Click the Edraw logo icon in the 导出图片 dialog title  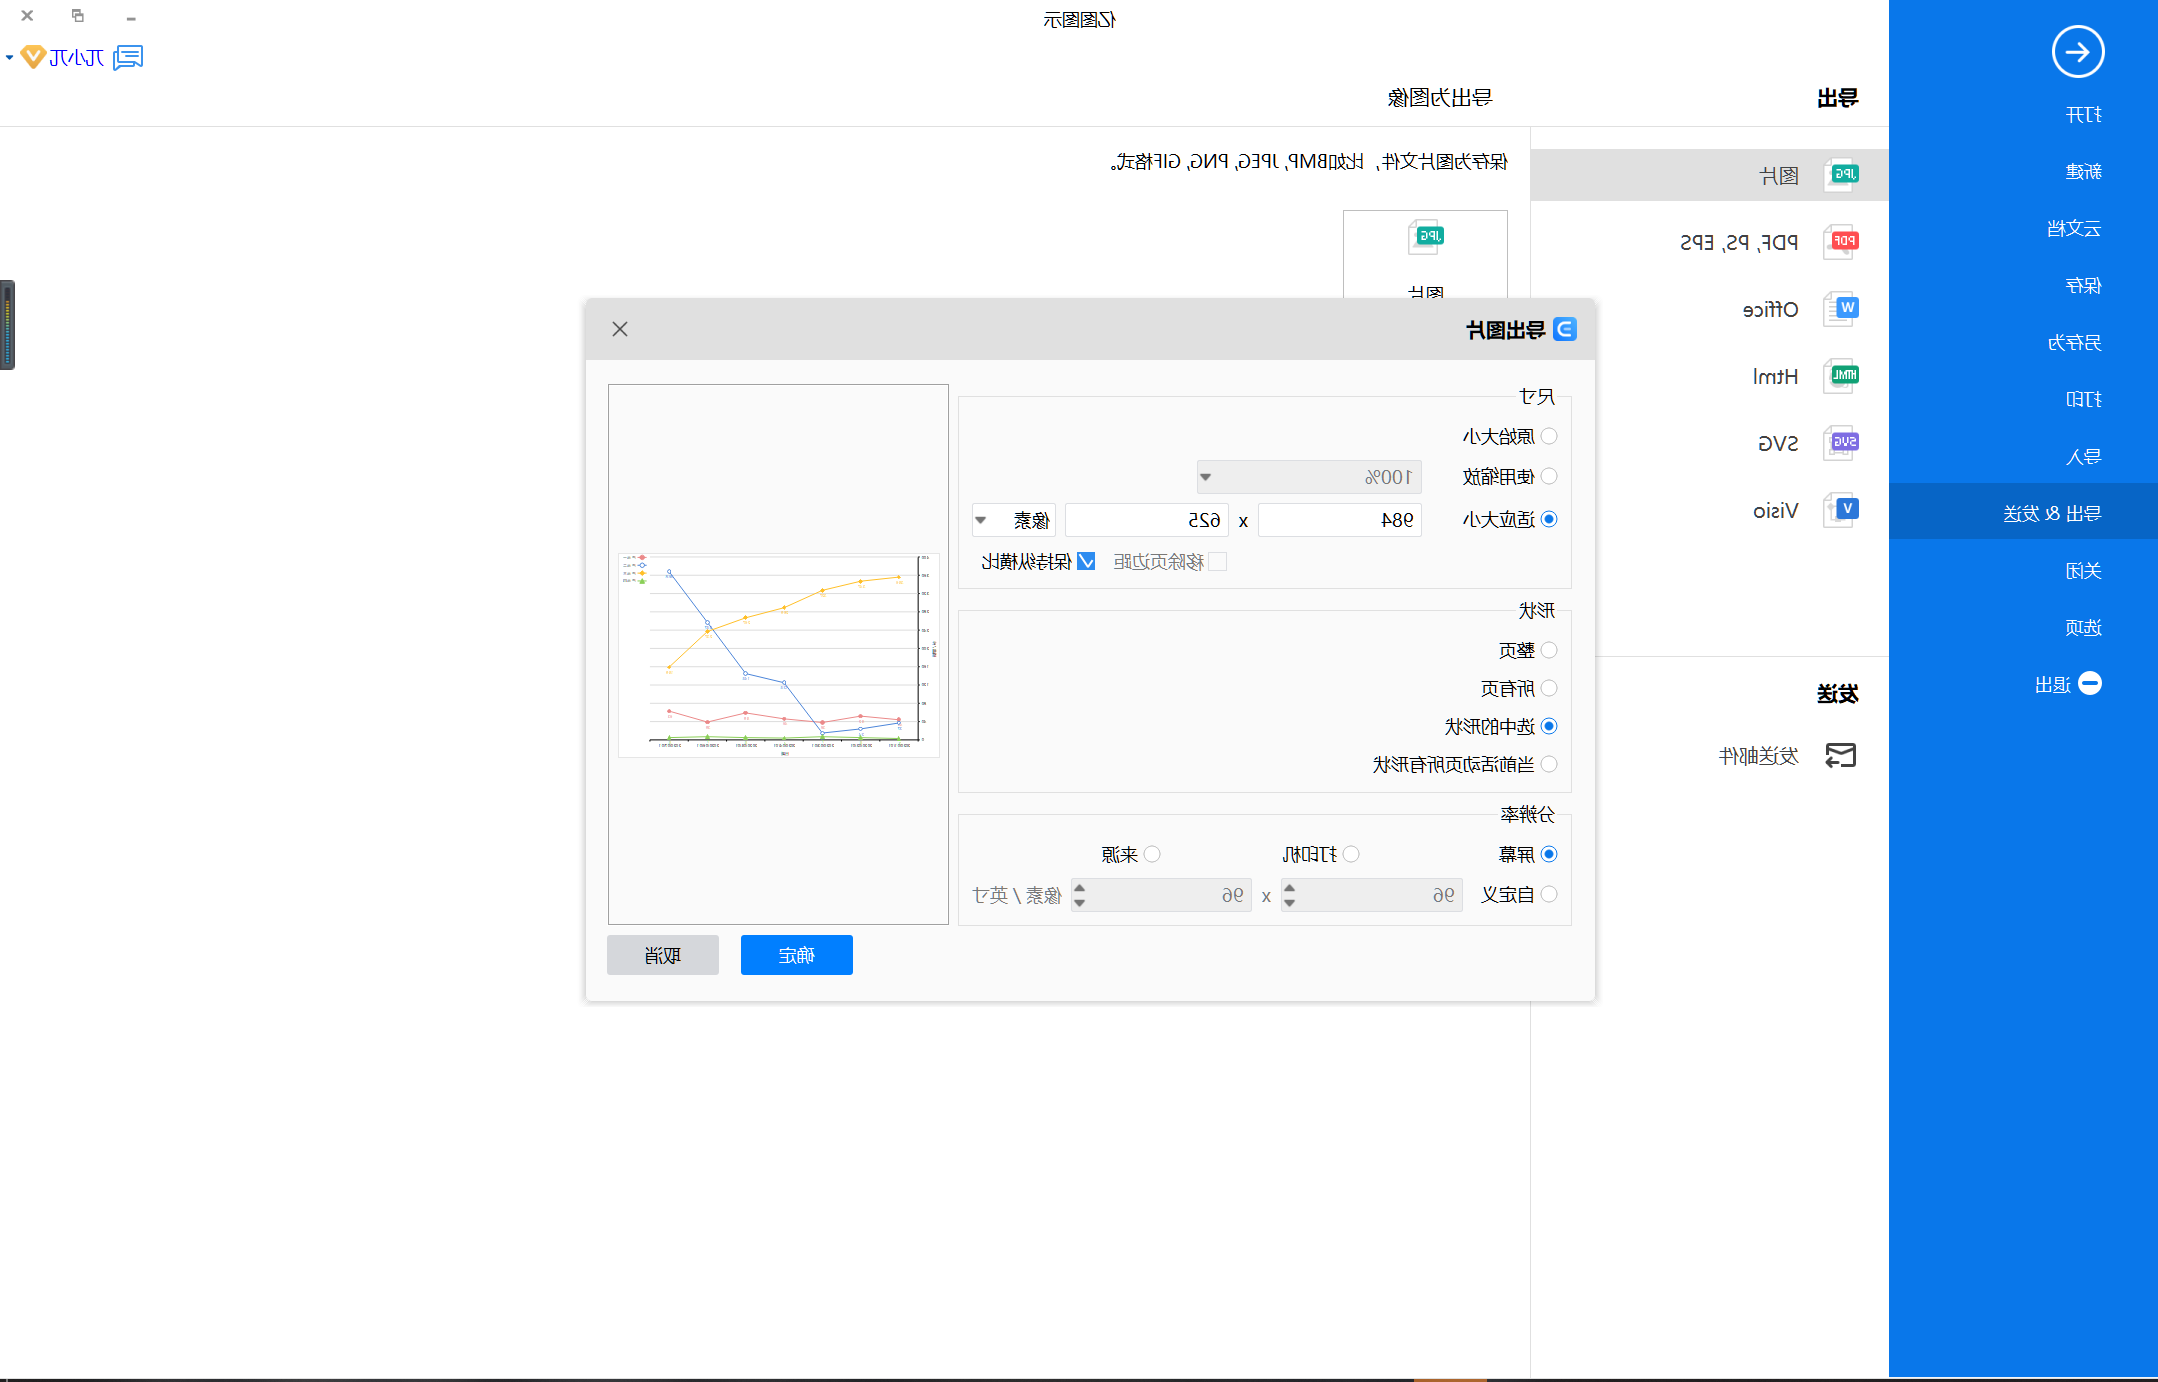click(x=1565, y=330)
